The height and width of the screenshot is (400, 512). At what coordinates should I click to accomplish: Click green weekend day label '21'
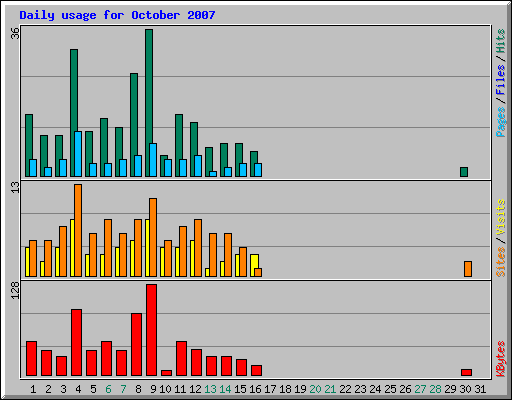click(330, 389)
